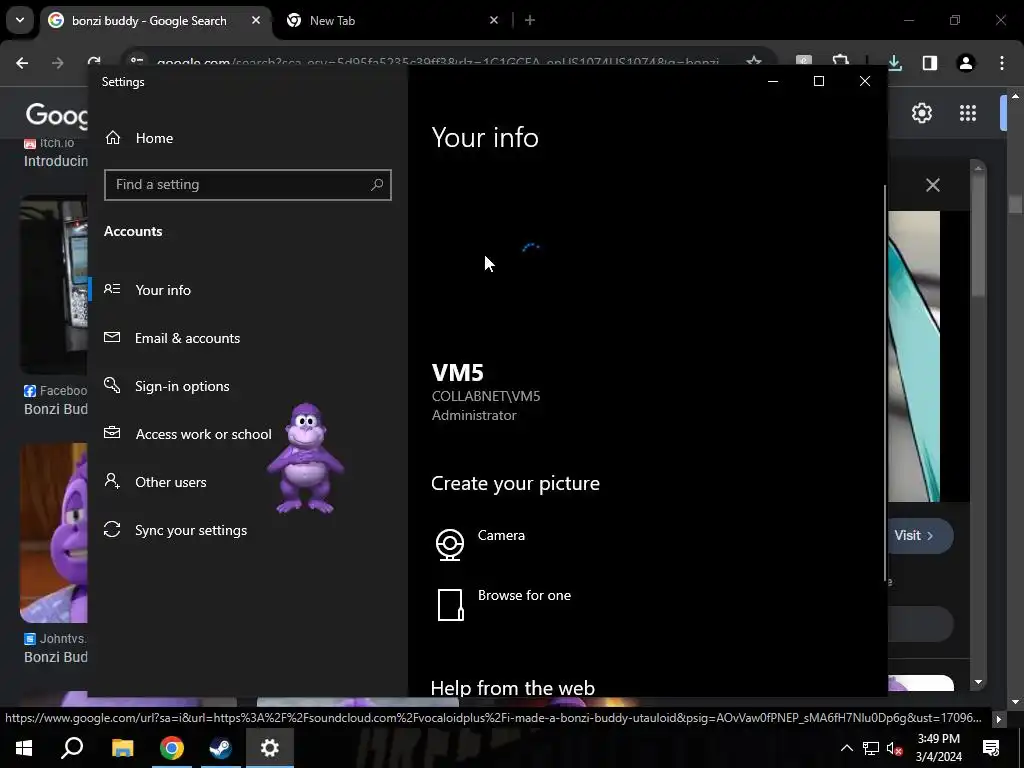Click the Settings gear in taskbar
The height and width of the screenshot is (768, 1024).
[270, 748]
